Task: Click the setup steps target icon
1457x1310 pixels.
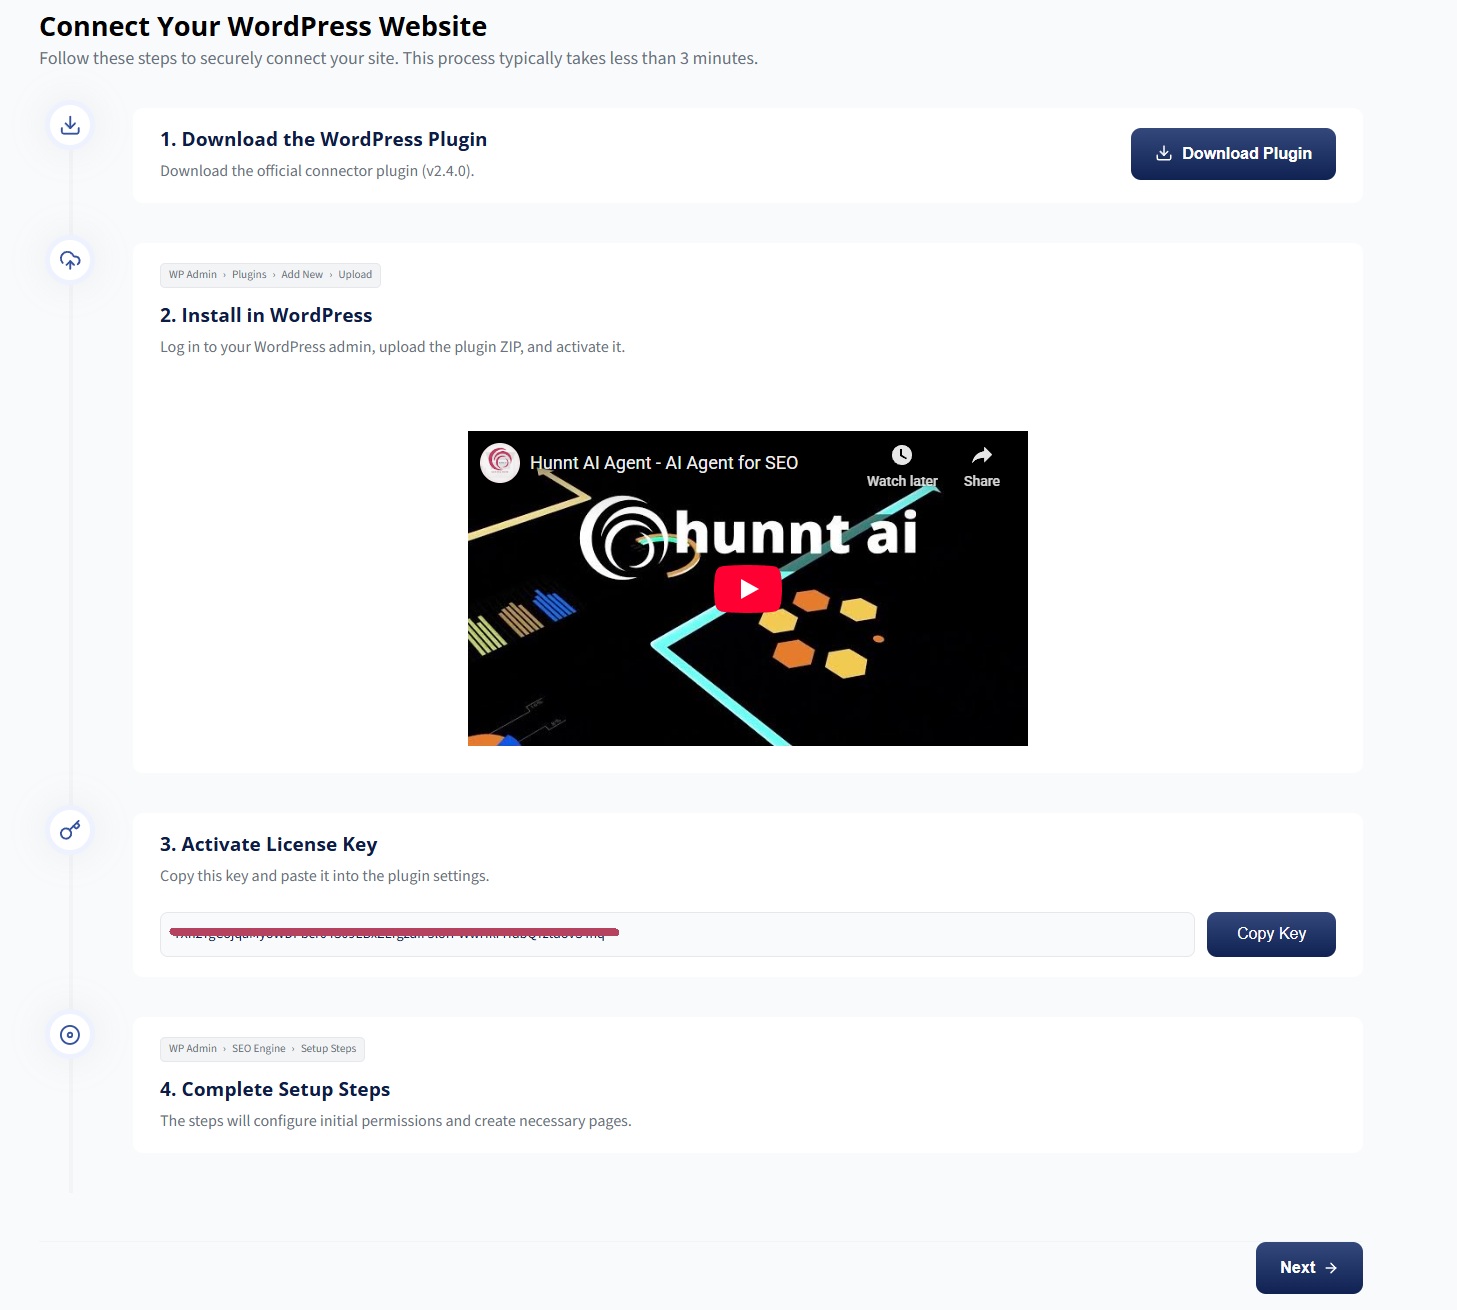Action: point(70,1035)
